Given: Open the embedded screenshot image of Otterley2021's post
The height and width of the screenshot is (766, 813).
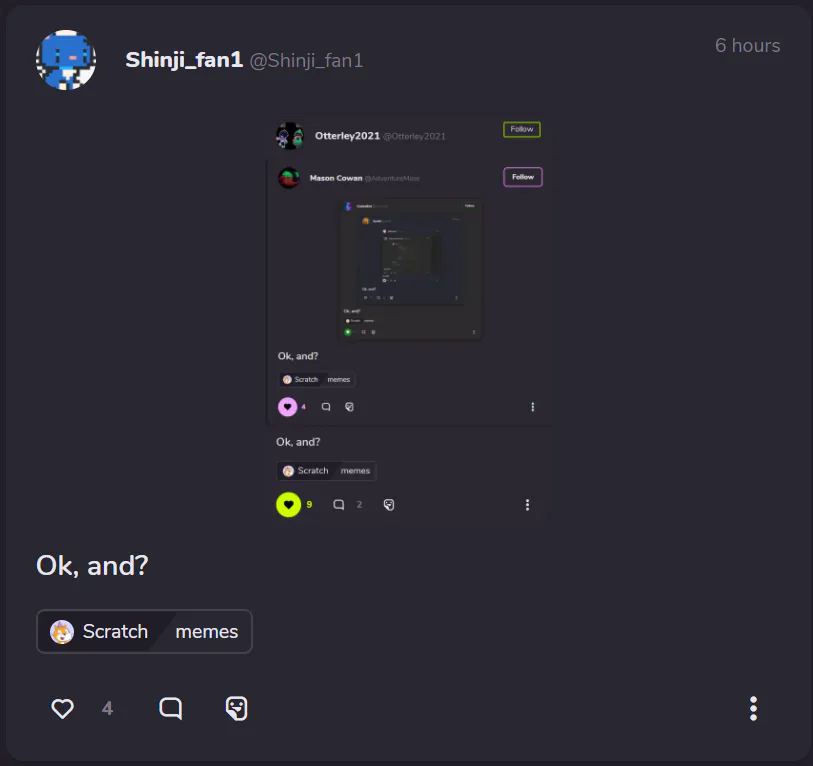Looking at the screenshot, I should (x=409, y=318).
